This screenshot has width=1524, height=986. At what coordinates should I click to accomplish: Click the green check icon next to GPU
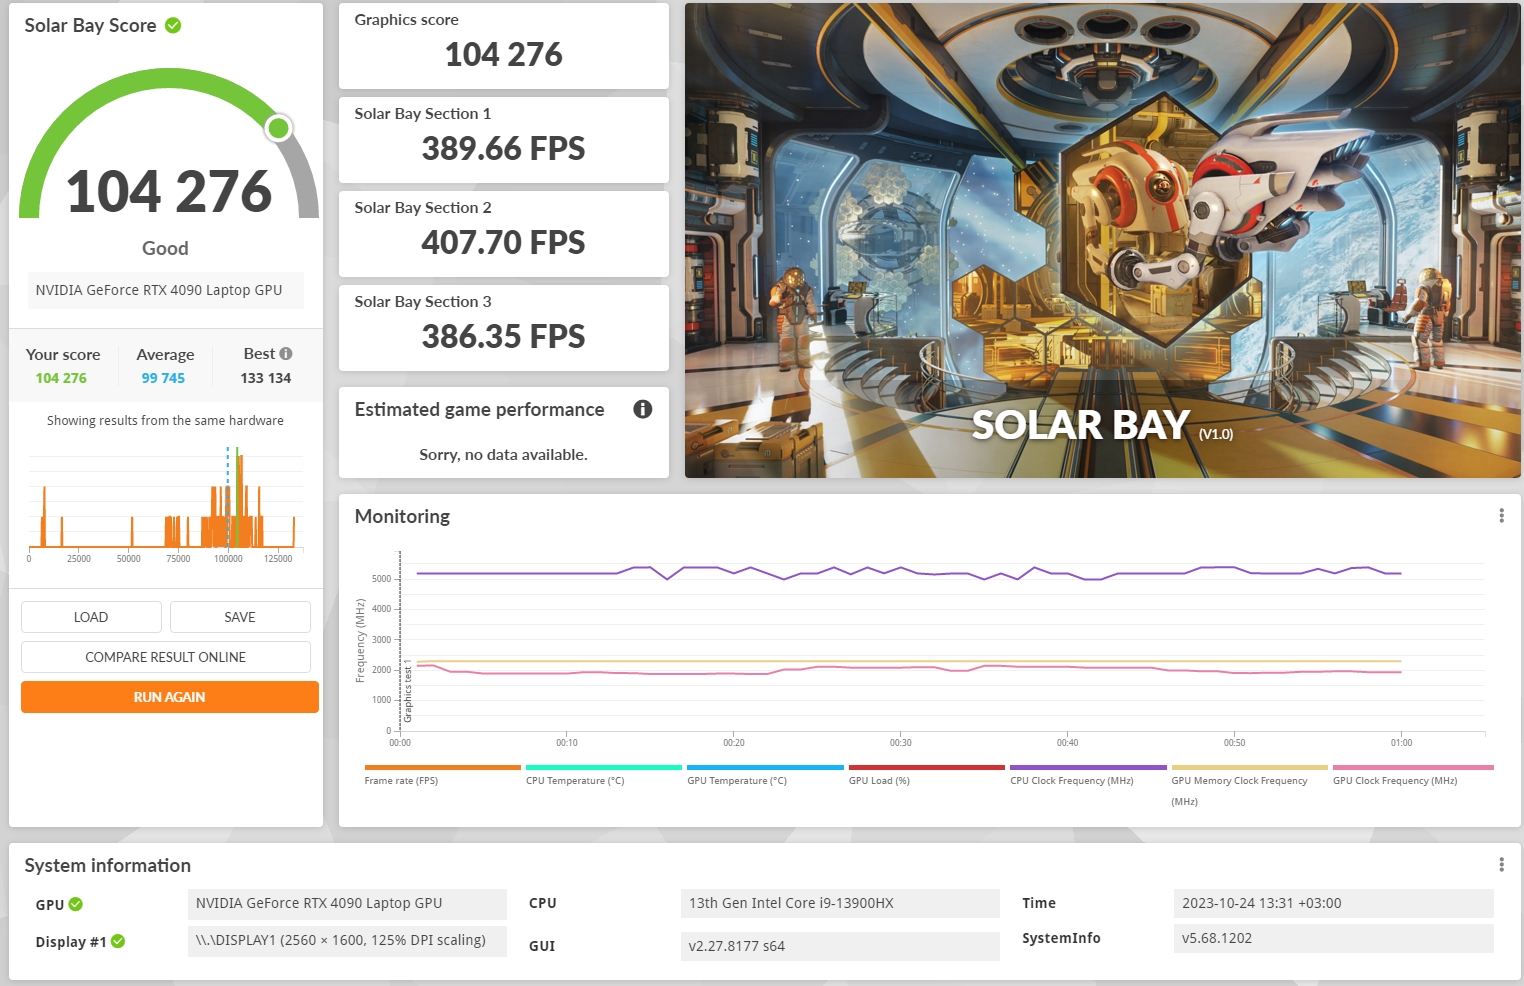[x=76, y=904]
